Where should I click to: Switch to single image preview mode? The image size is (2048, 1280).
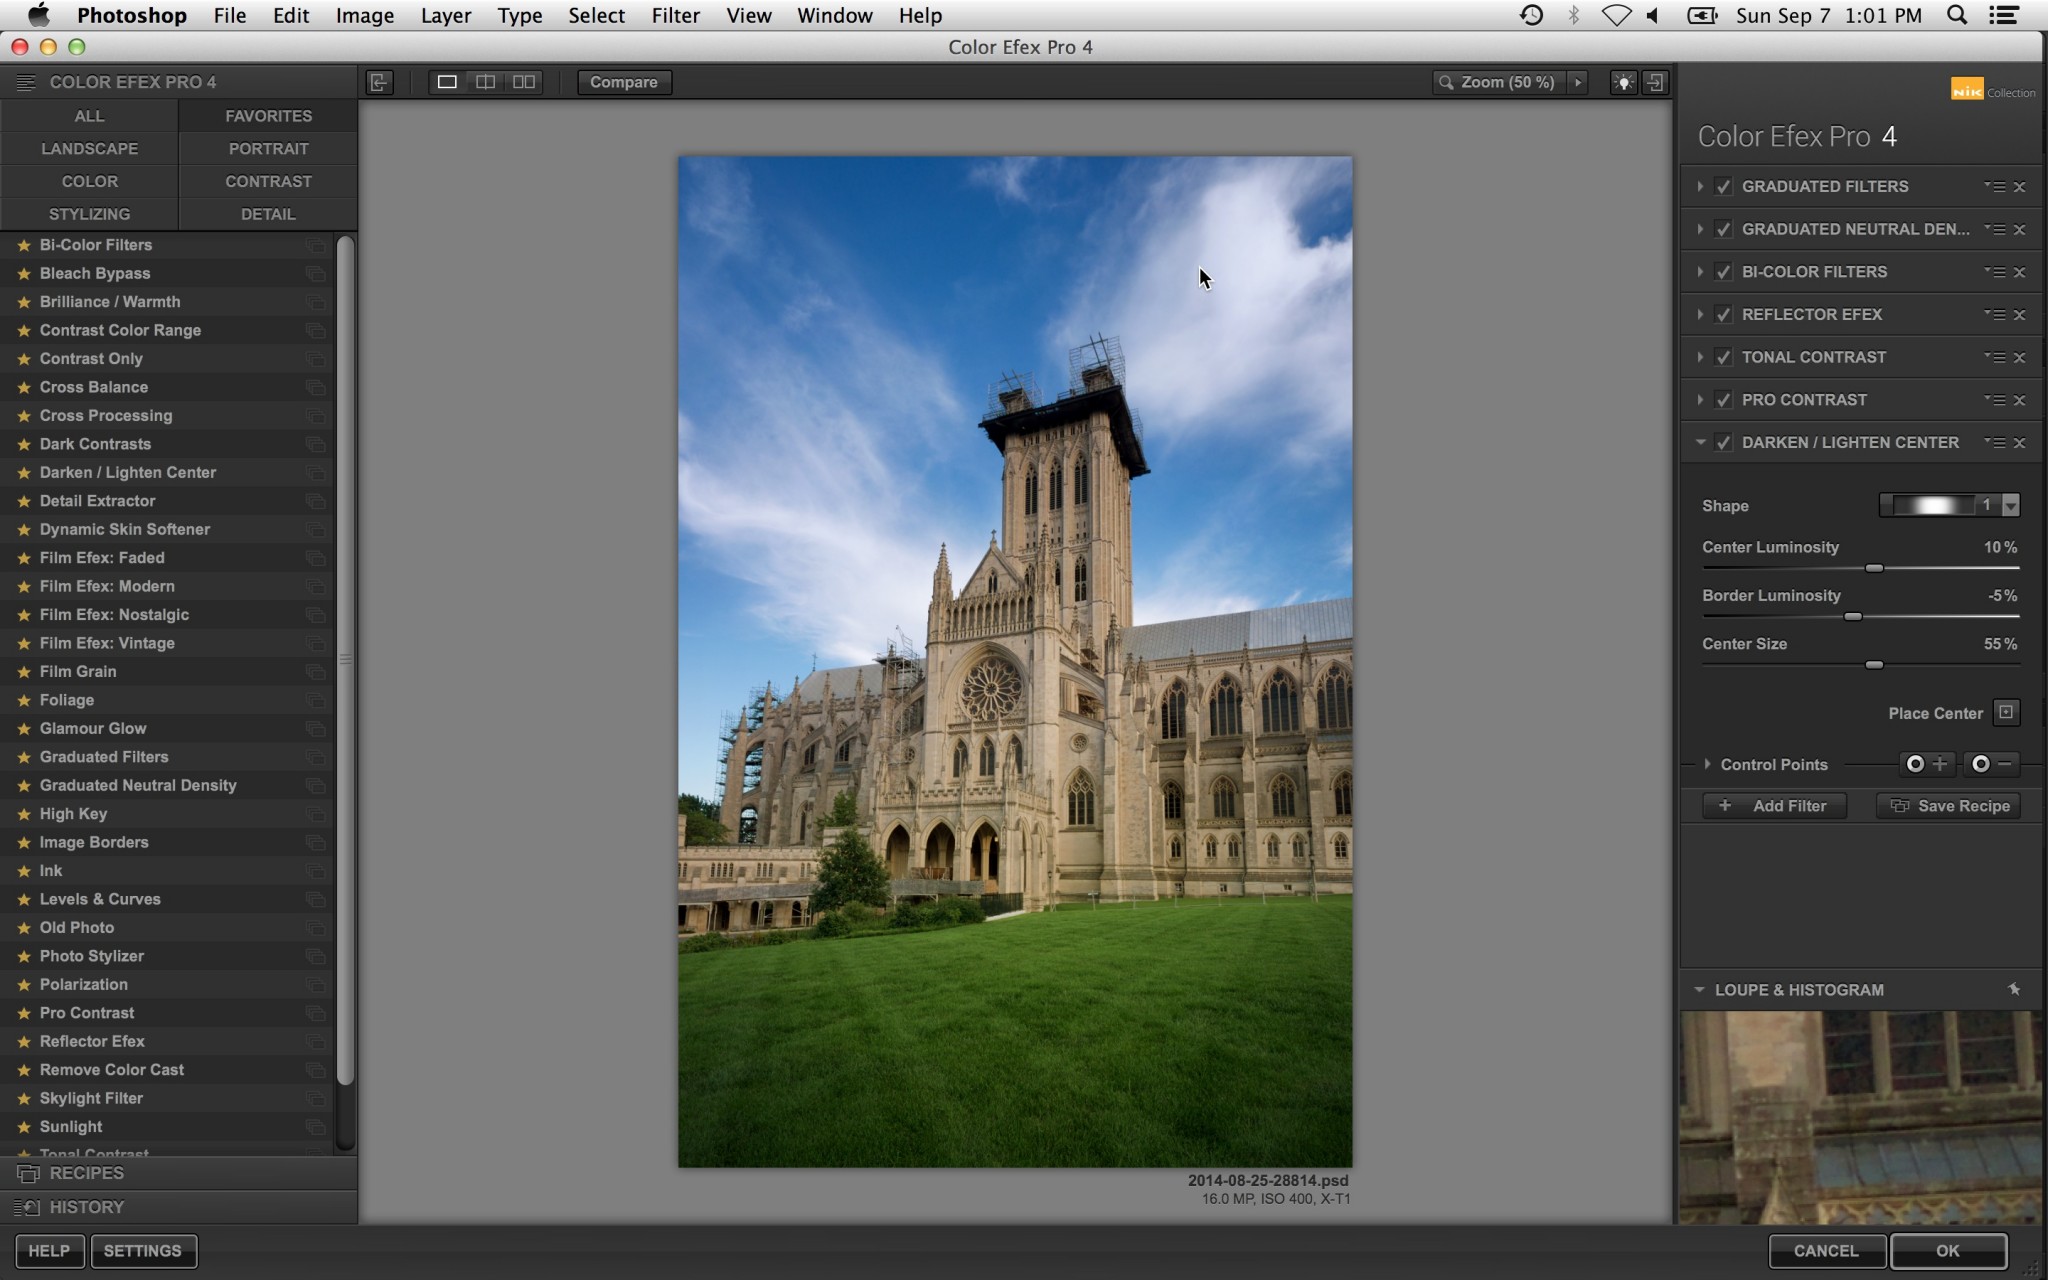447,82
